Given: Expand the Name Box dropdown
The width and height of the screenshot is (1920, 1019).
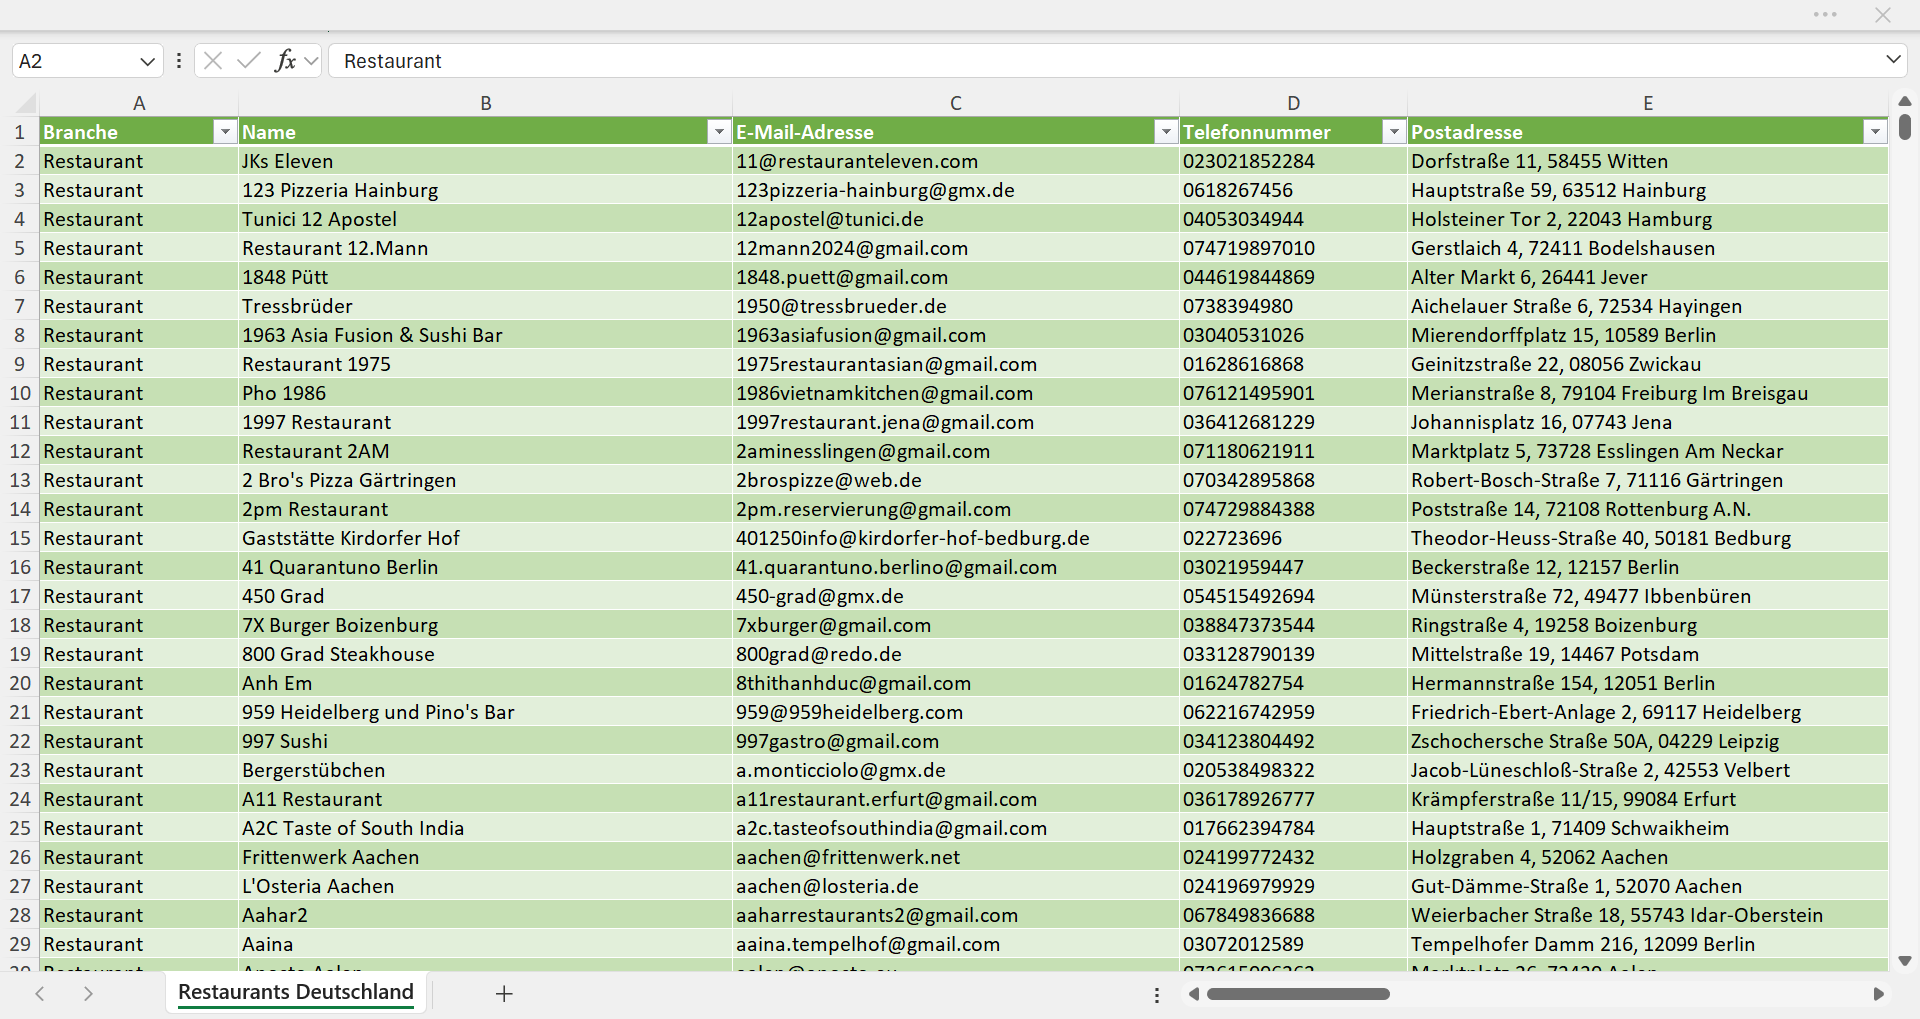Looking at the screenshot, I should pos(148,61).
